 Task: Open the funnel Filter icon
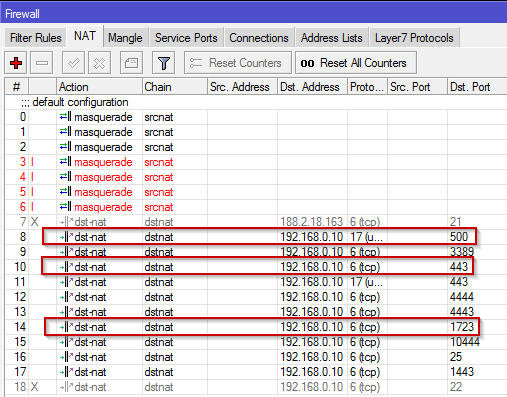point(163,63)
